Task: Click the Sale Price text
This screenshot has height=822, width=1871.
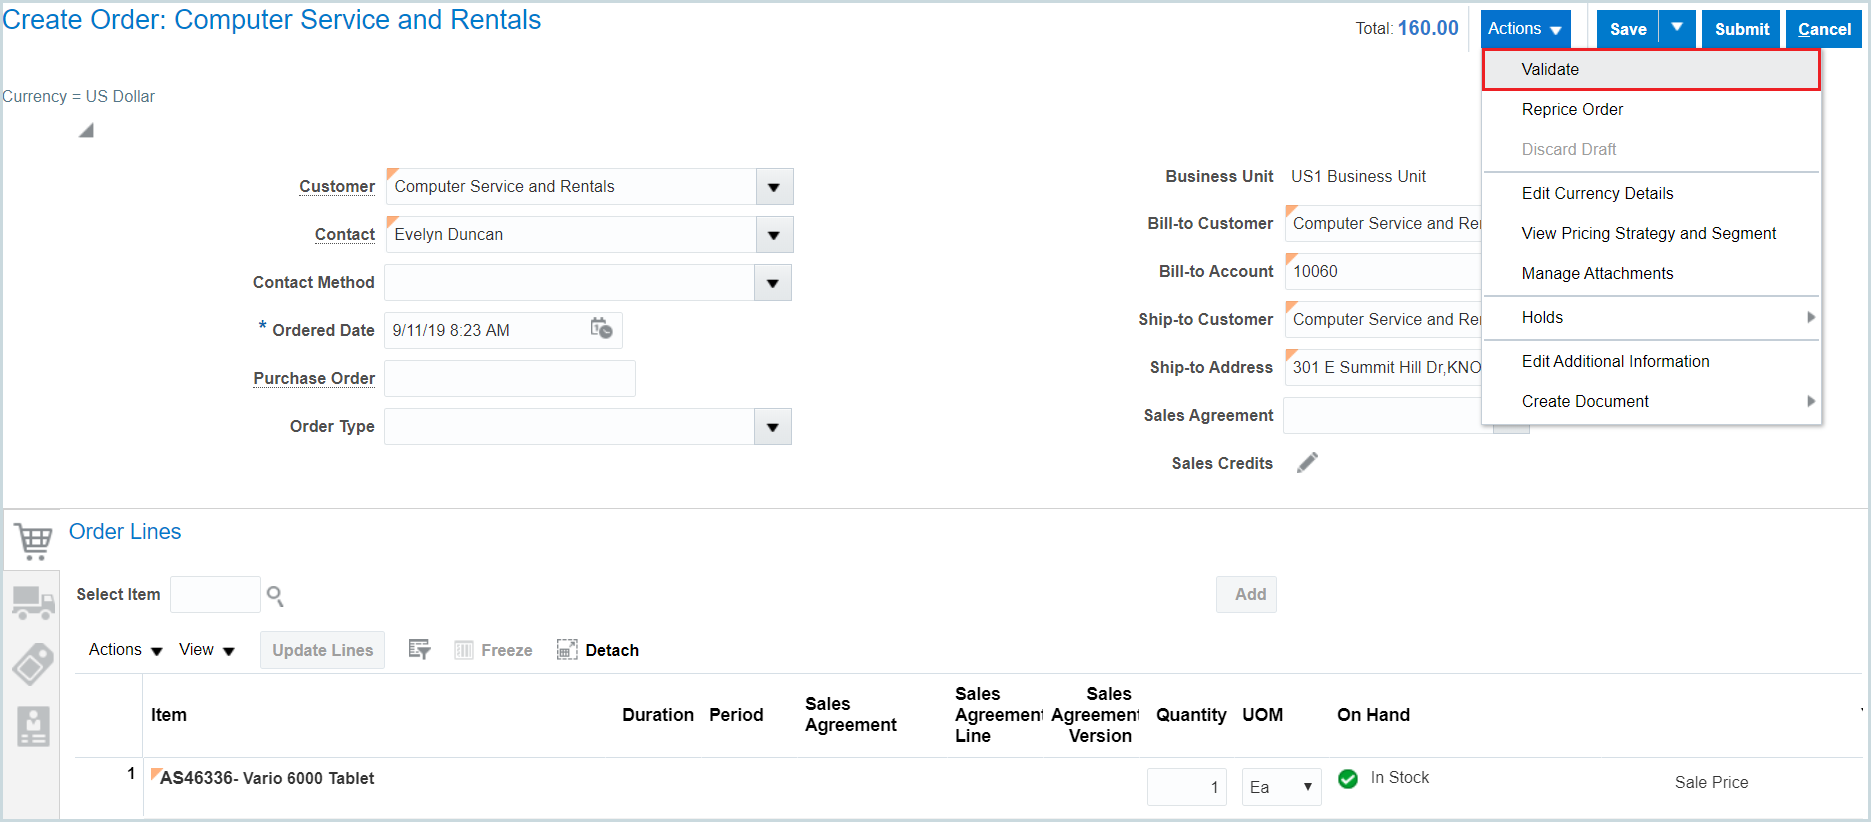Action: pyautogui.click(x=1711, y=782)
